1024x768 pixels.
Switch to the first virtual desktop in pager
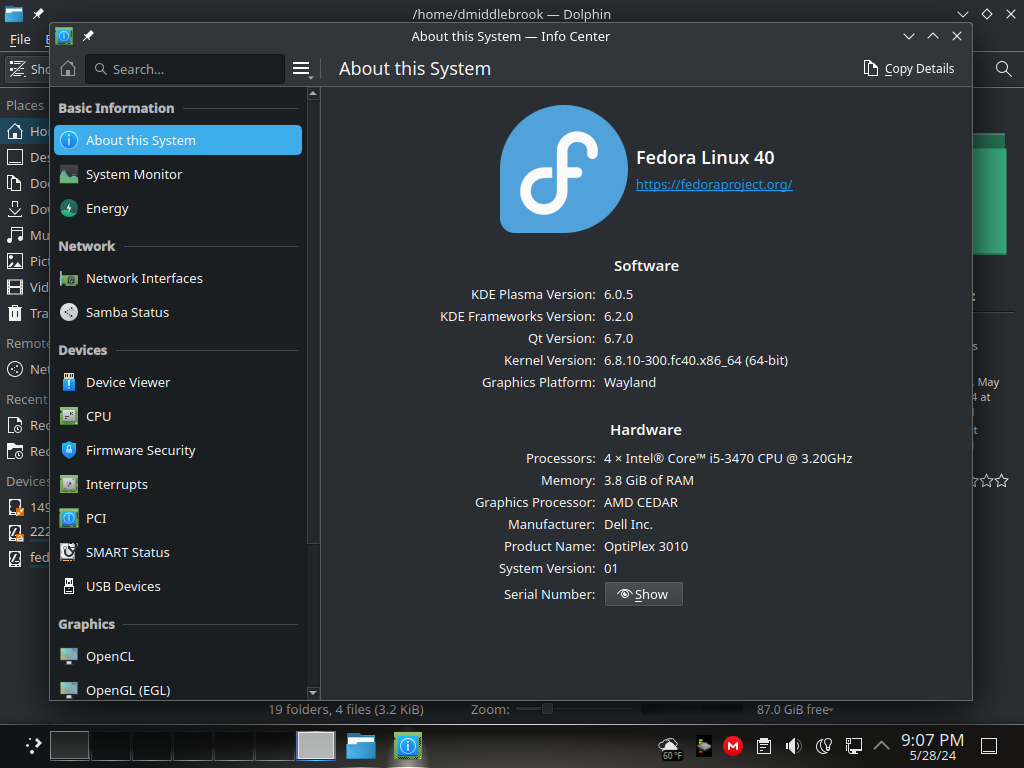[x=69, y=745]
